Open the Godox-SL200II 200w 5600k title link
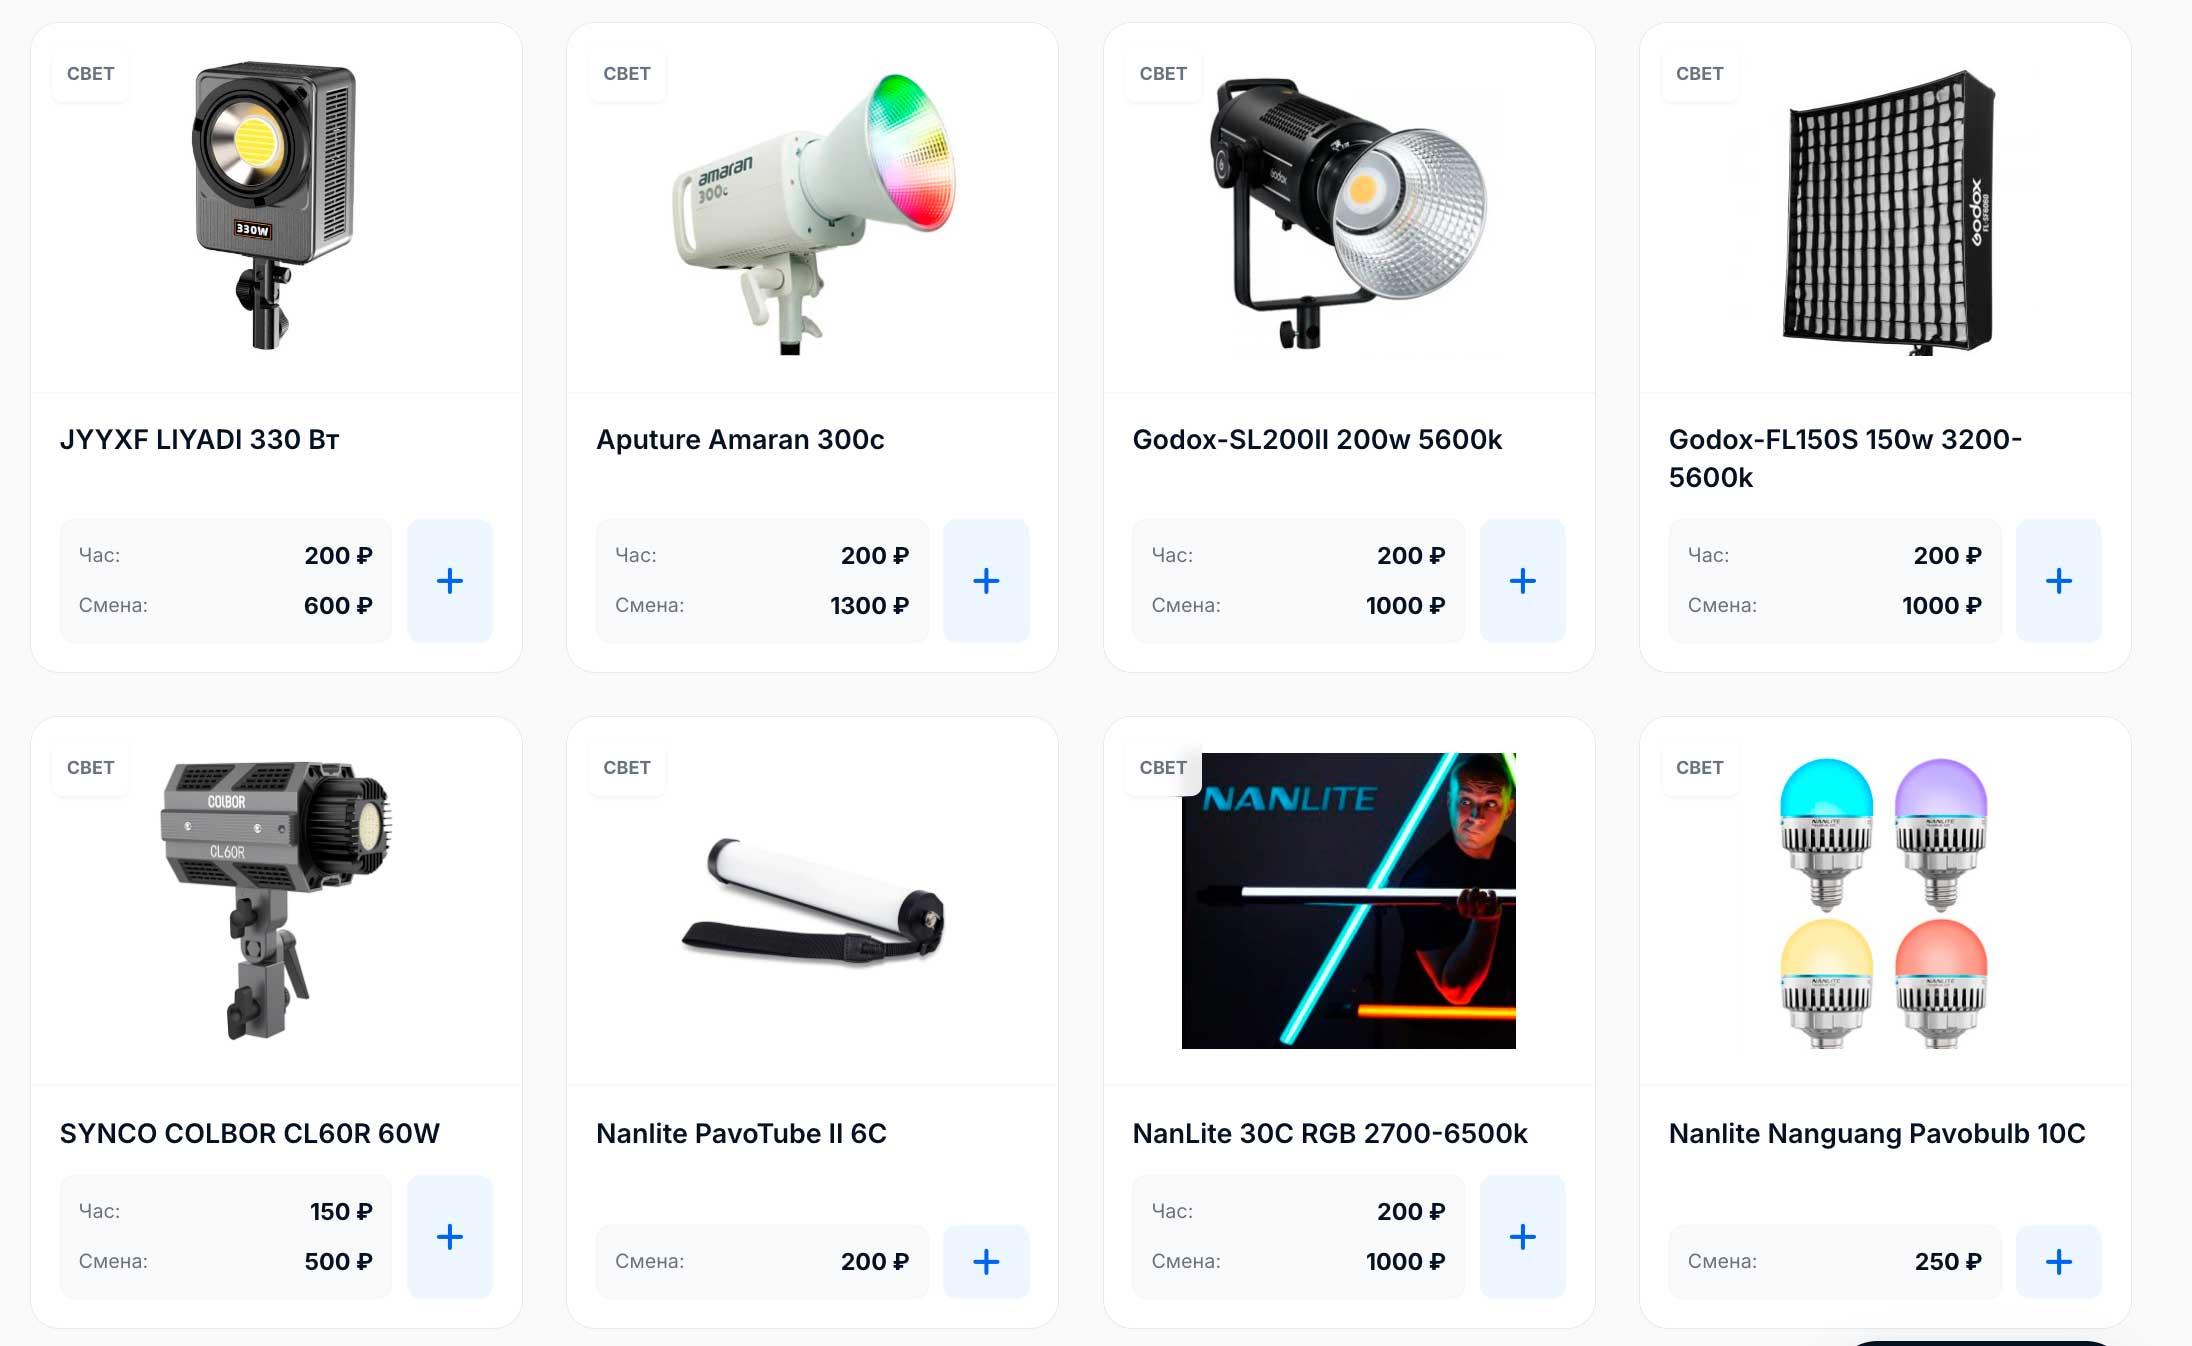Image resolution: width=2192 pixels, height=1346 pixels. (1317, 439)
